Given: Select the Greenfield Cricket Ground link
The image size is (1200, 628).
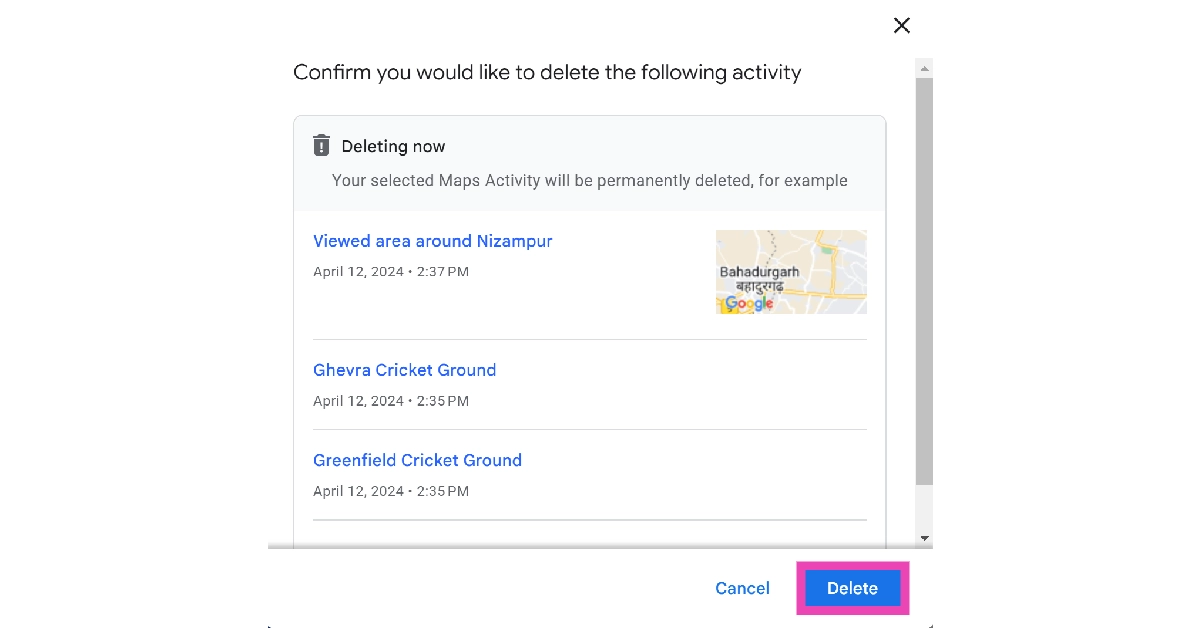Looking at the screenshot, I should coord(417,460).
